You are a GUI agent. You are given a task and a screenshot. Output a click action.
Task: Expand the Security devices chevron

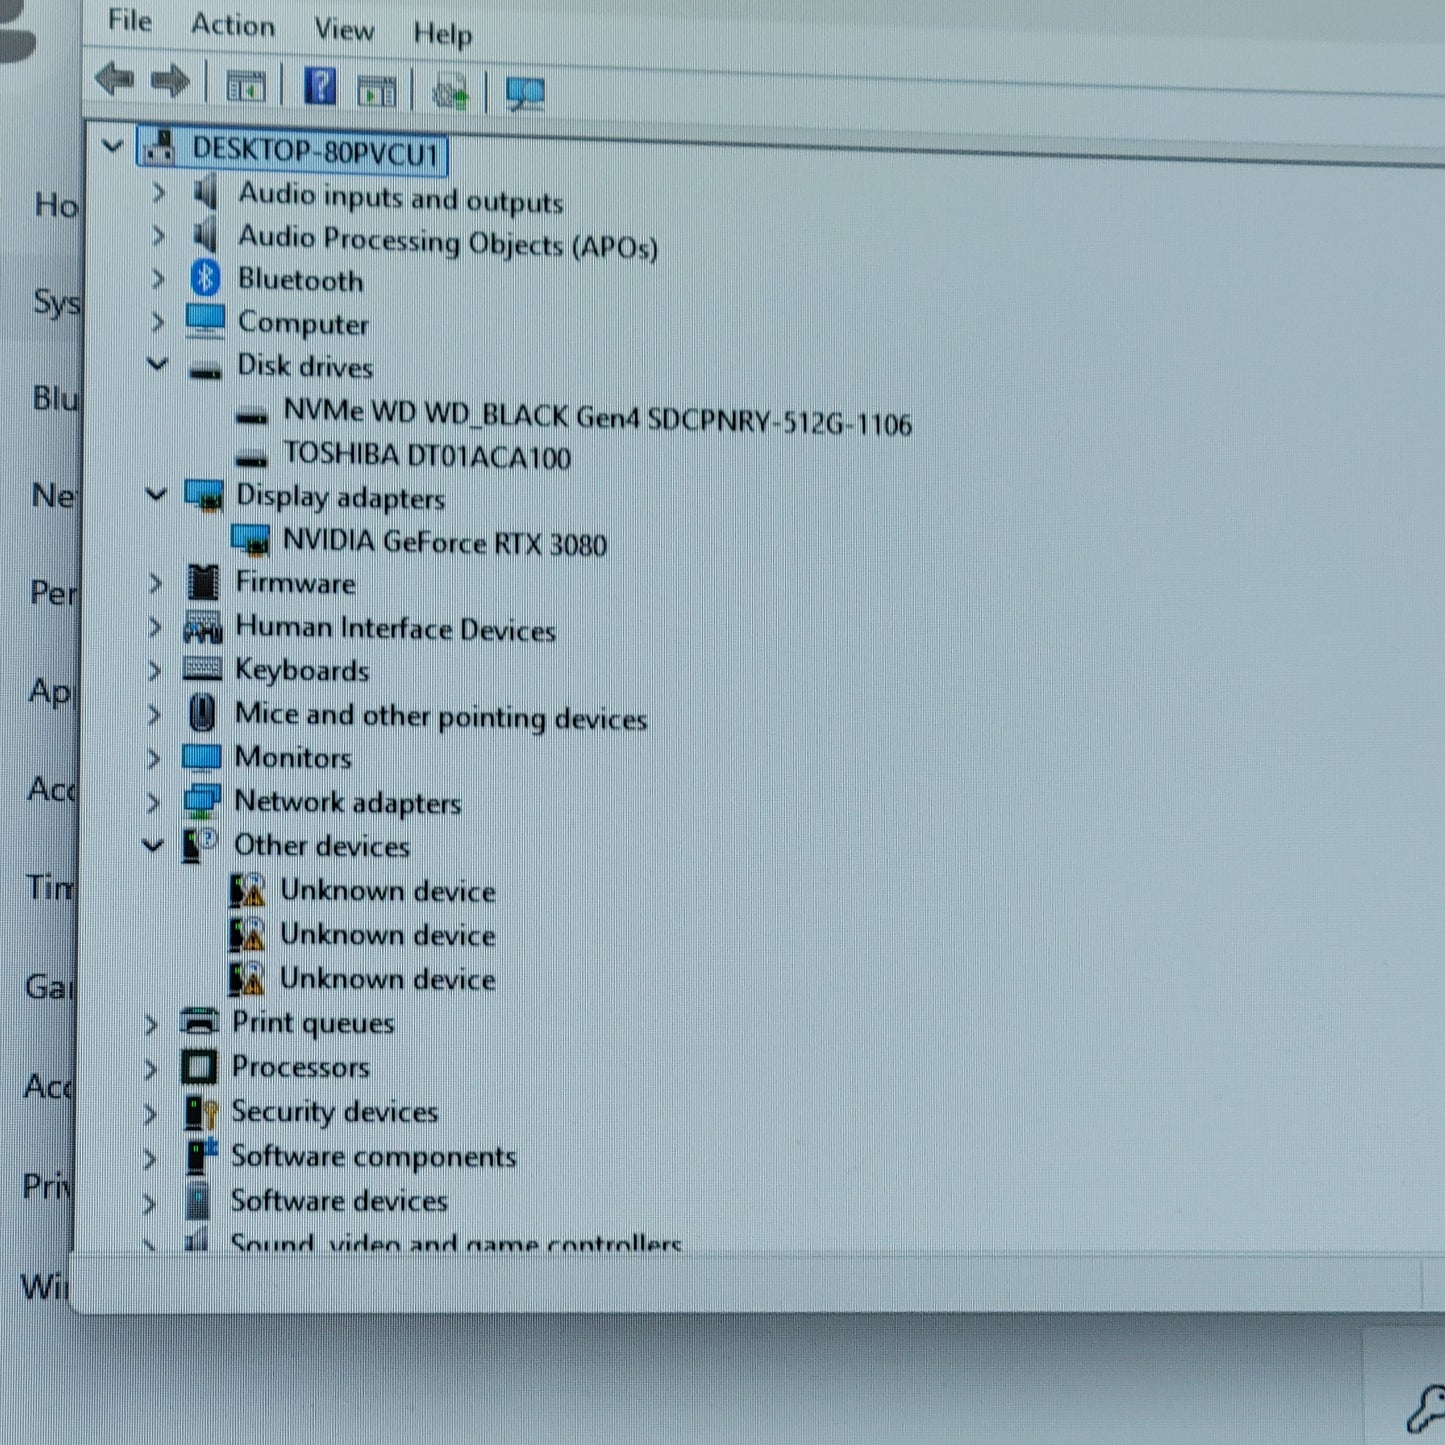(150, 1112)
